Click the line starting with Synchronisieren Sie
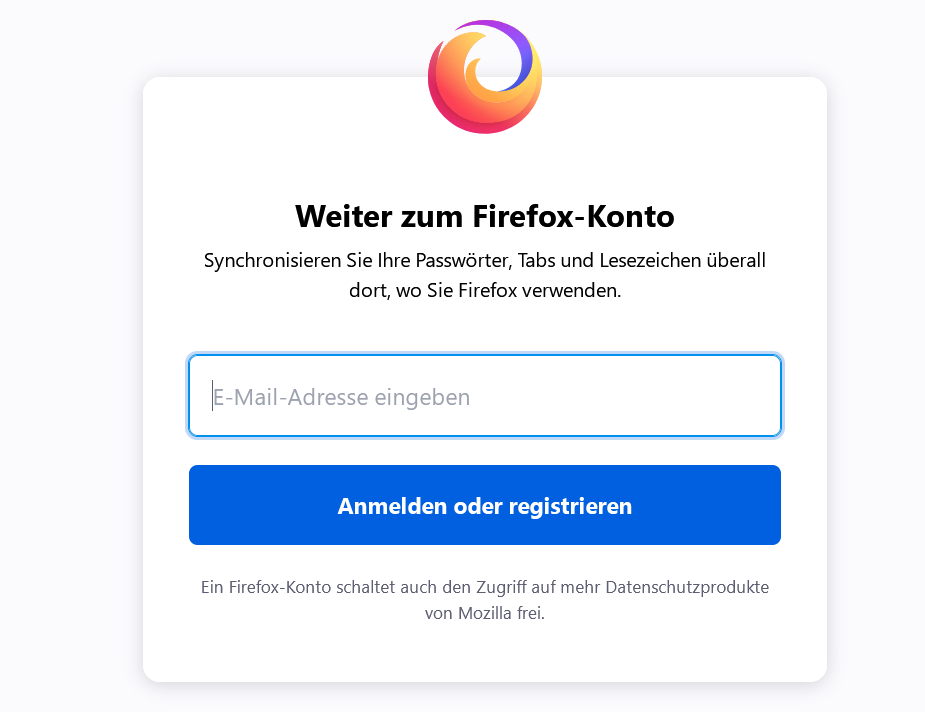925x712 pixels. tap(484, 261)
